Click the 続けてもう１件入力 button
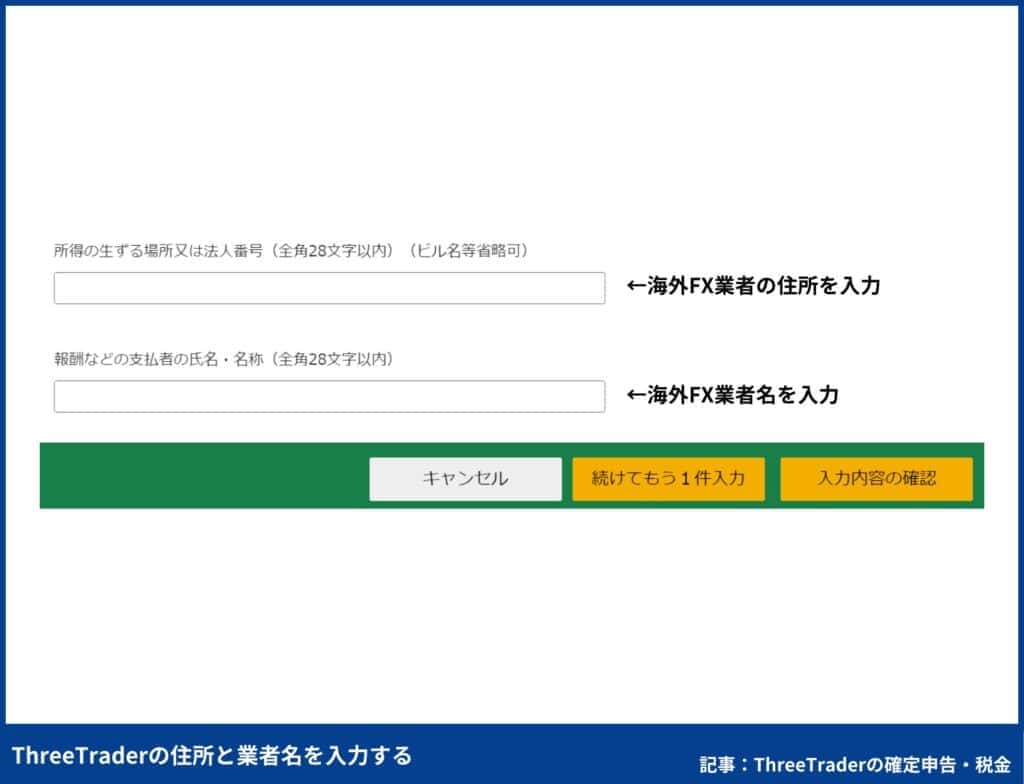The height and width of the screenshot is (784, 1024). (x=668, y=478)
